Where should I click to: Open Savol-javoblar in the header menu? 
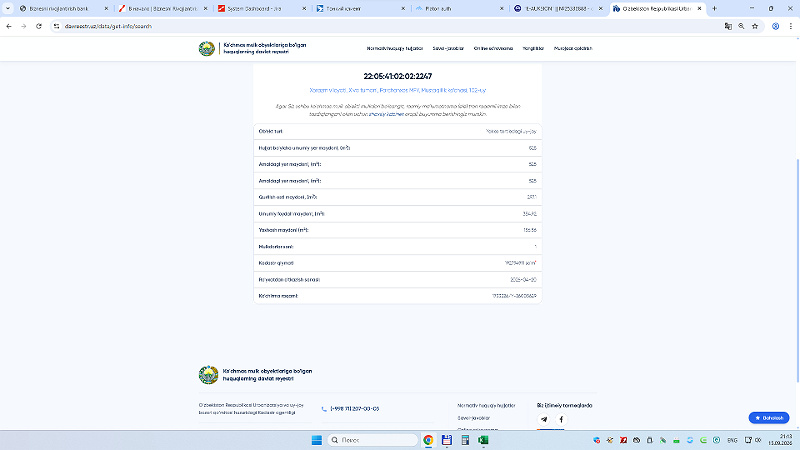pos(448,48)
